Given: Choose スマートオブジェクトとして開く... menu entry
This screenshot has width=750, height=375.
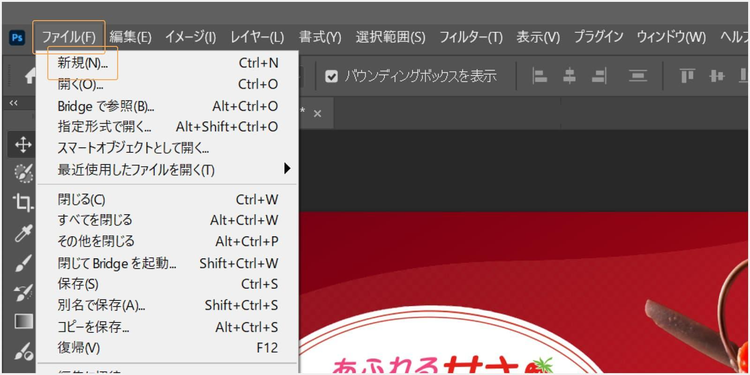Looking at the screenshot, I should click(167, 148).
